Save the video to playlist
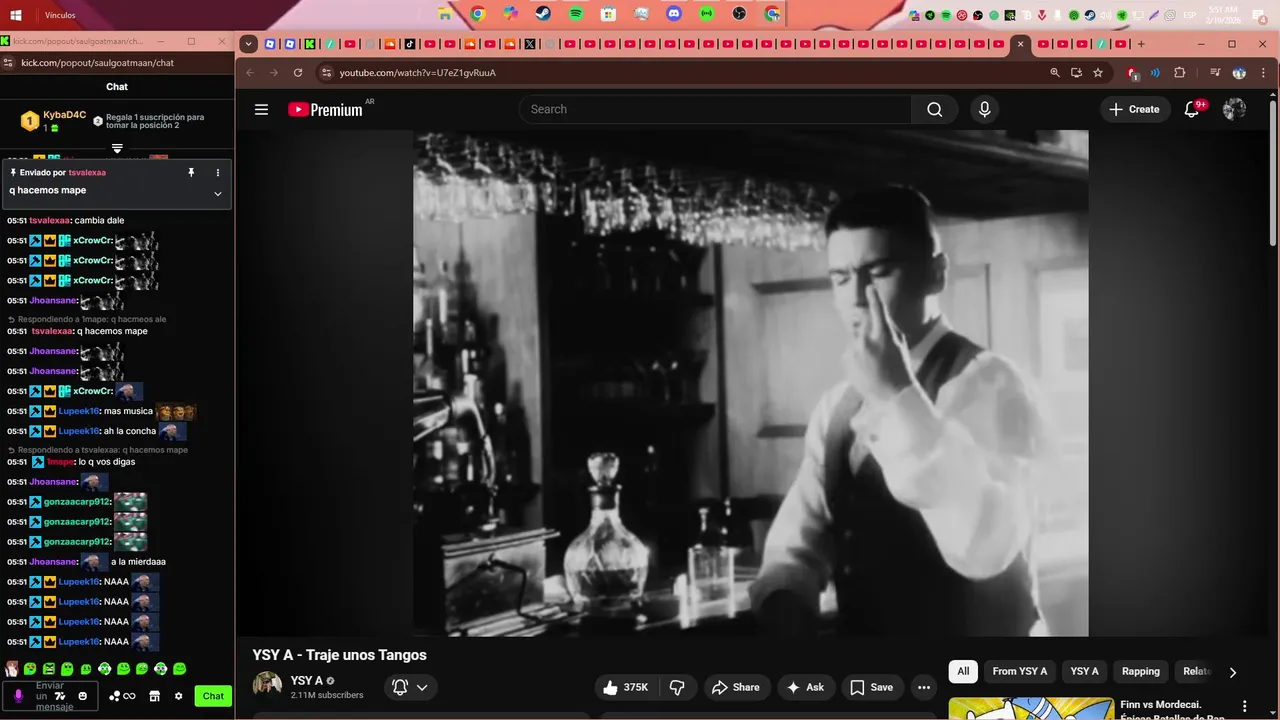 (871, 687)
